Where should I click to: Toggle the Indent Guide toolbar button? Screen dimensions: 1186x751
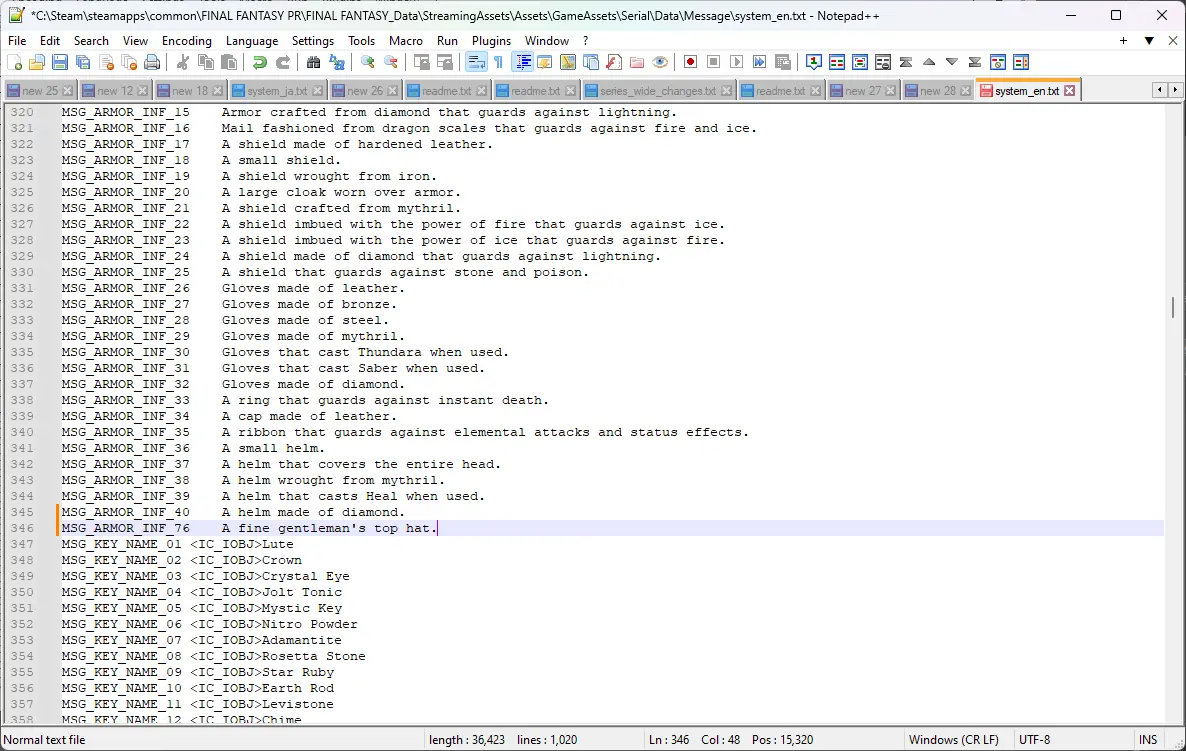[522, 63]
